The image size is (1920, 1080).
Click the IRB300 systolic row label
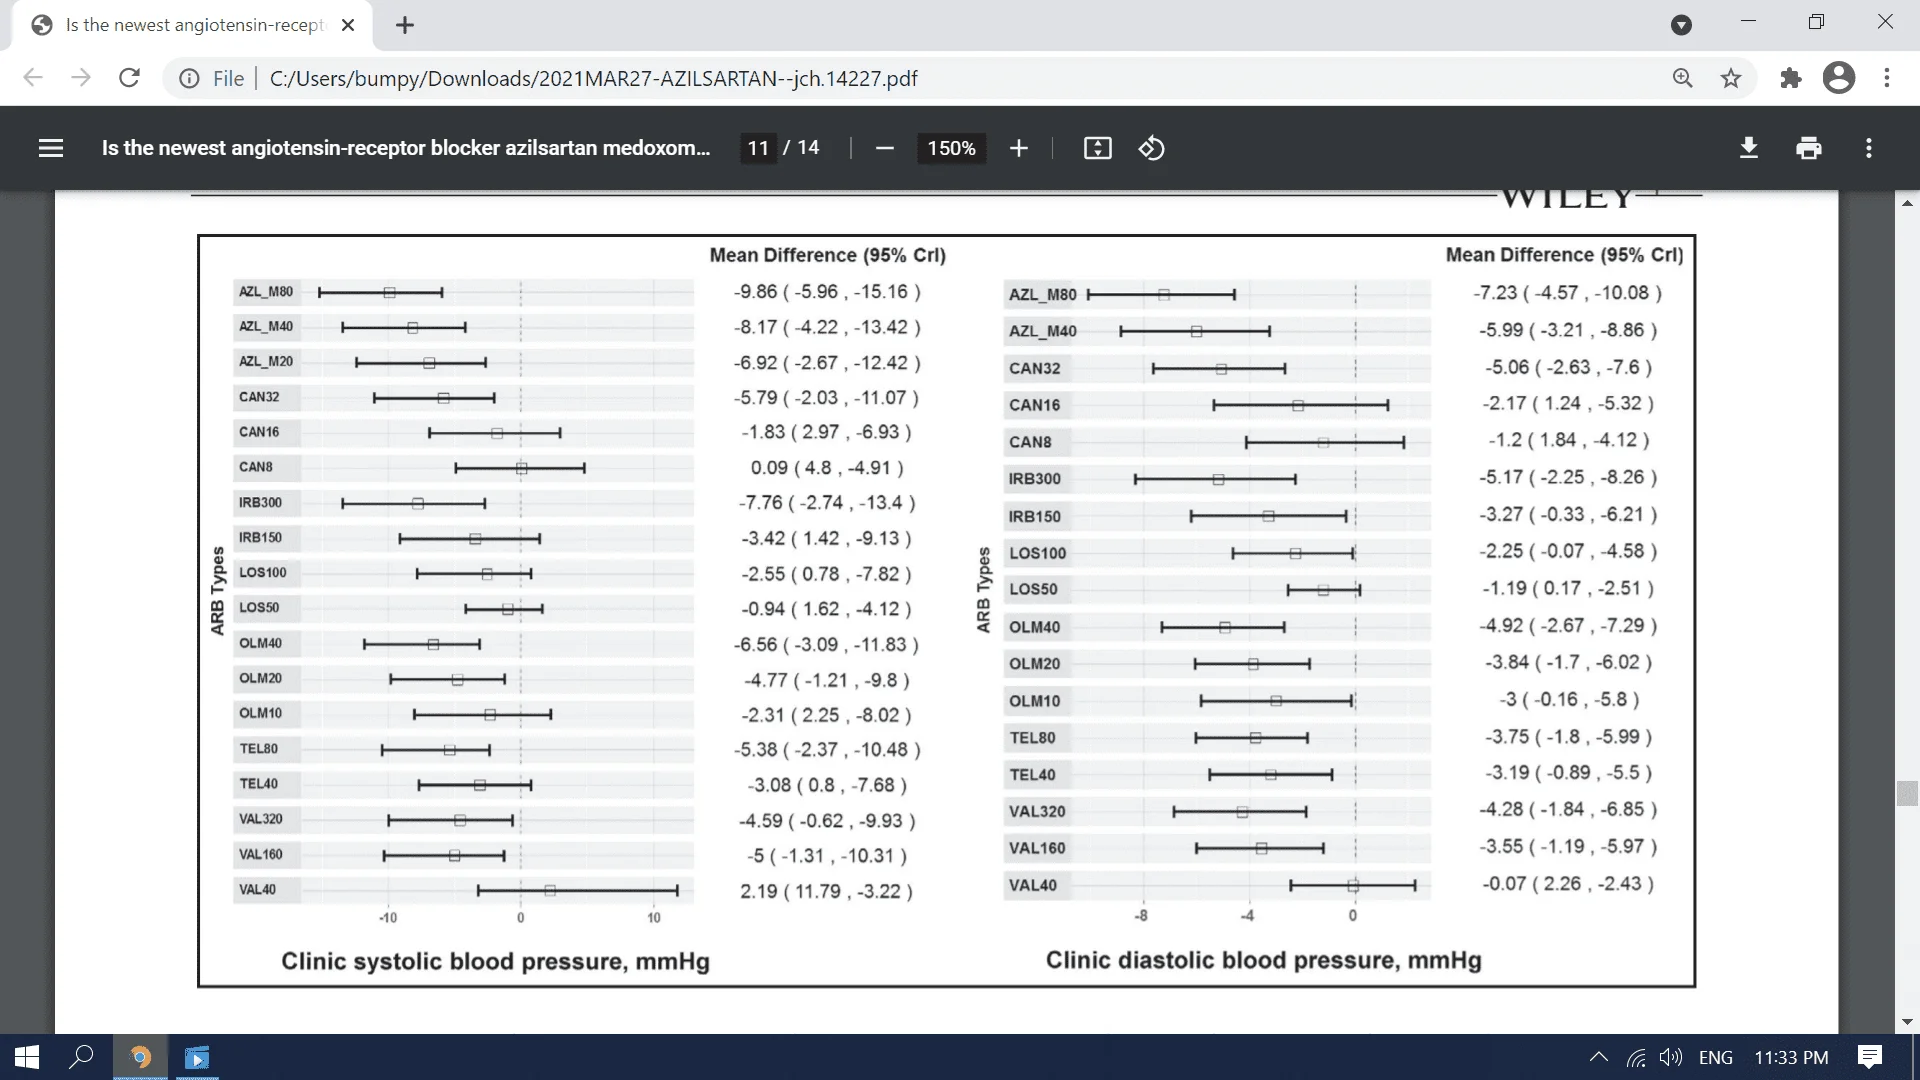point(260,502)
